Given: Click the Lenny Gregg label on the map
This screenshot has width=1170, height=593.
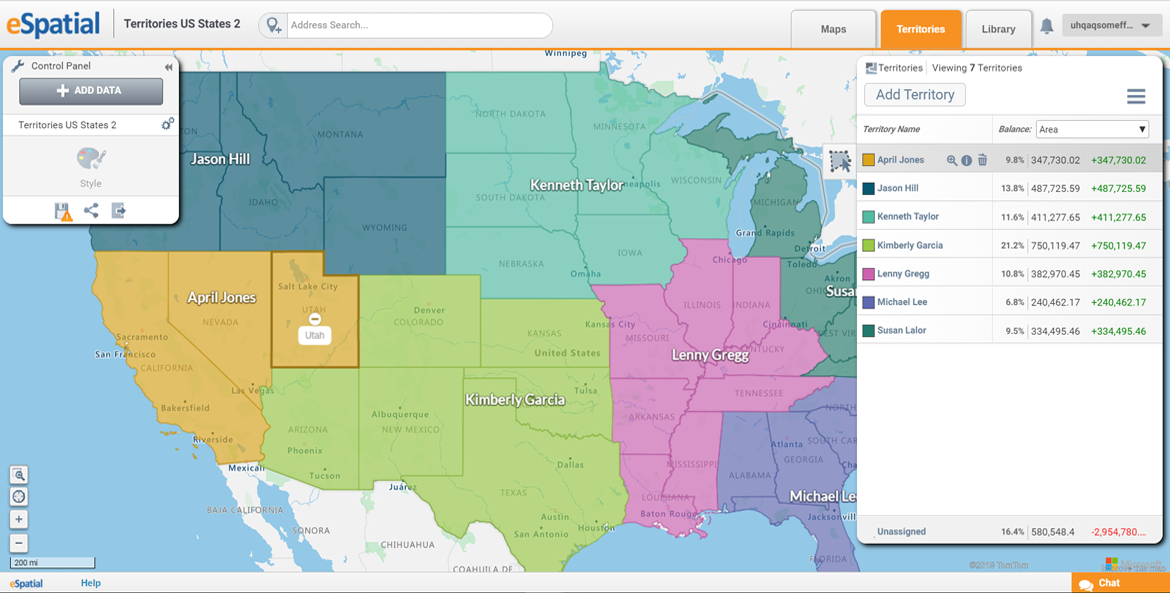Looking at the screenshot, I should click(x=710, y=355).
